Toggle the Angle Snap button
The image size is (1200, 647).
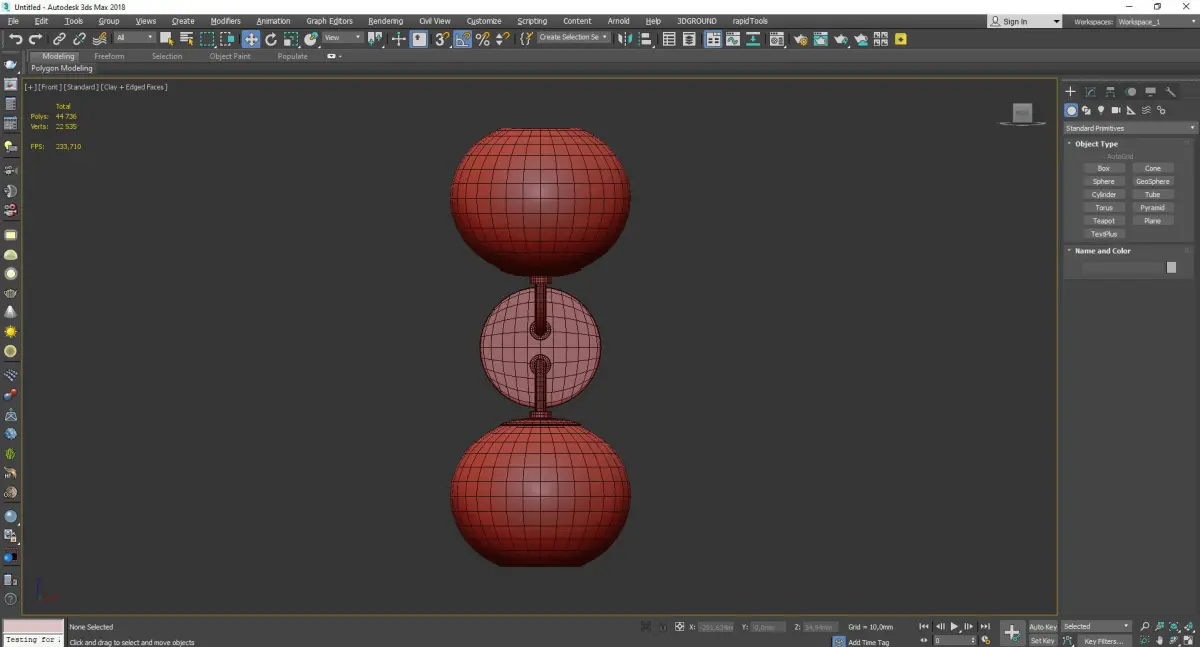tap(463, 39)
